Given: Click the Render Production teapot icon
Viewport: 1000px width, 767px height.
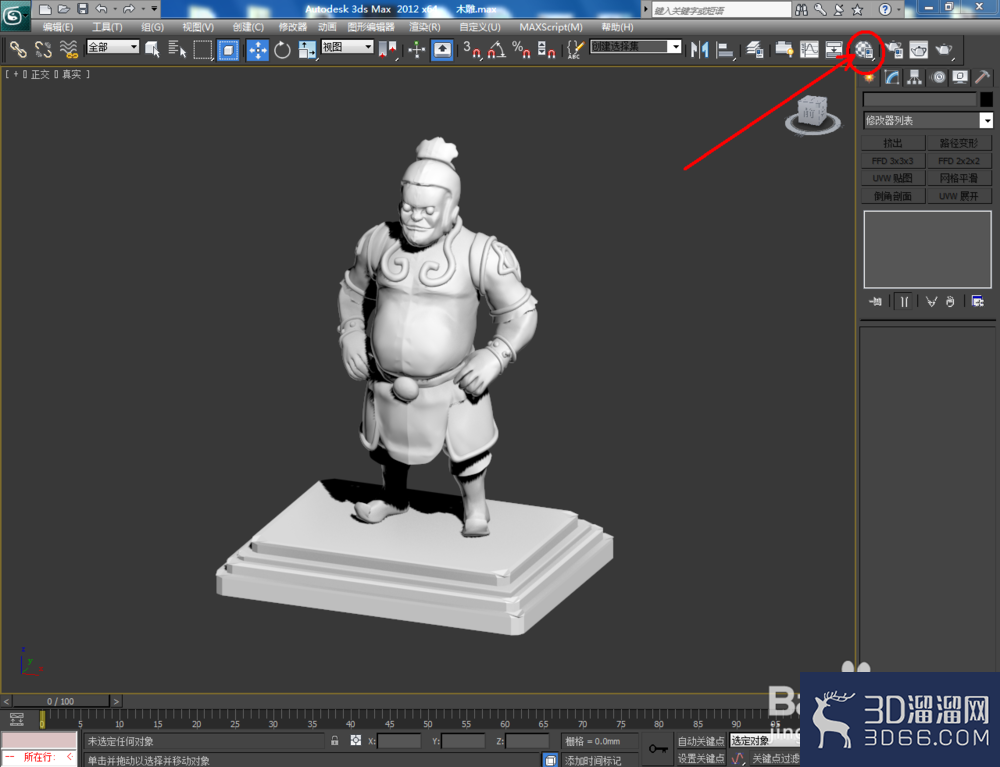Looking at the screenshot, I should pos(944,50).
